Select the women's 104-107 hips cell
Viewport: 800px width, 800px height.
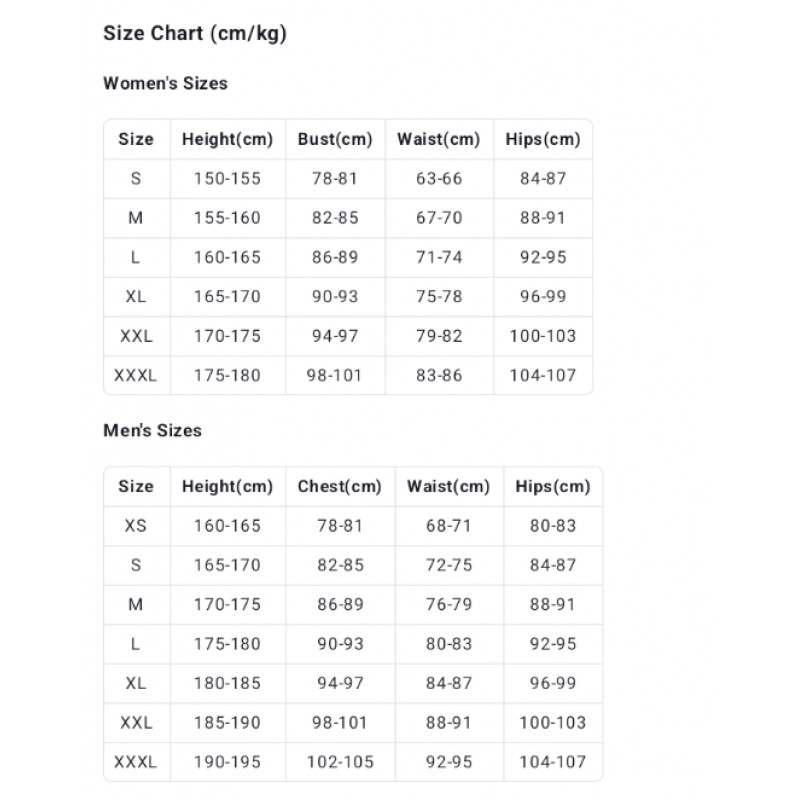(x=543, y=376)
